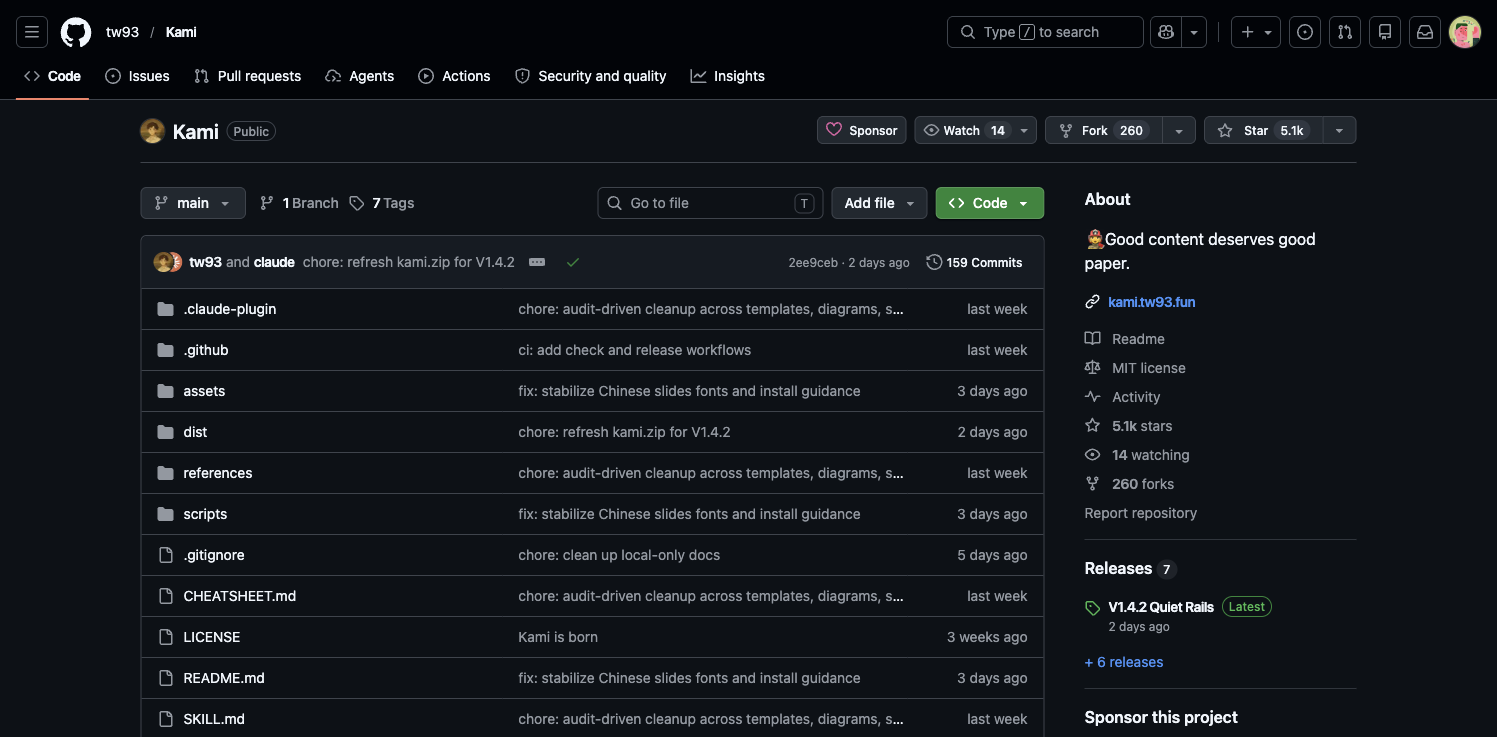Screen dimensions: 1497x737
Task: Click the green commit status checkmark
Action: point(573,262)
